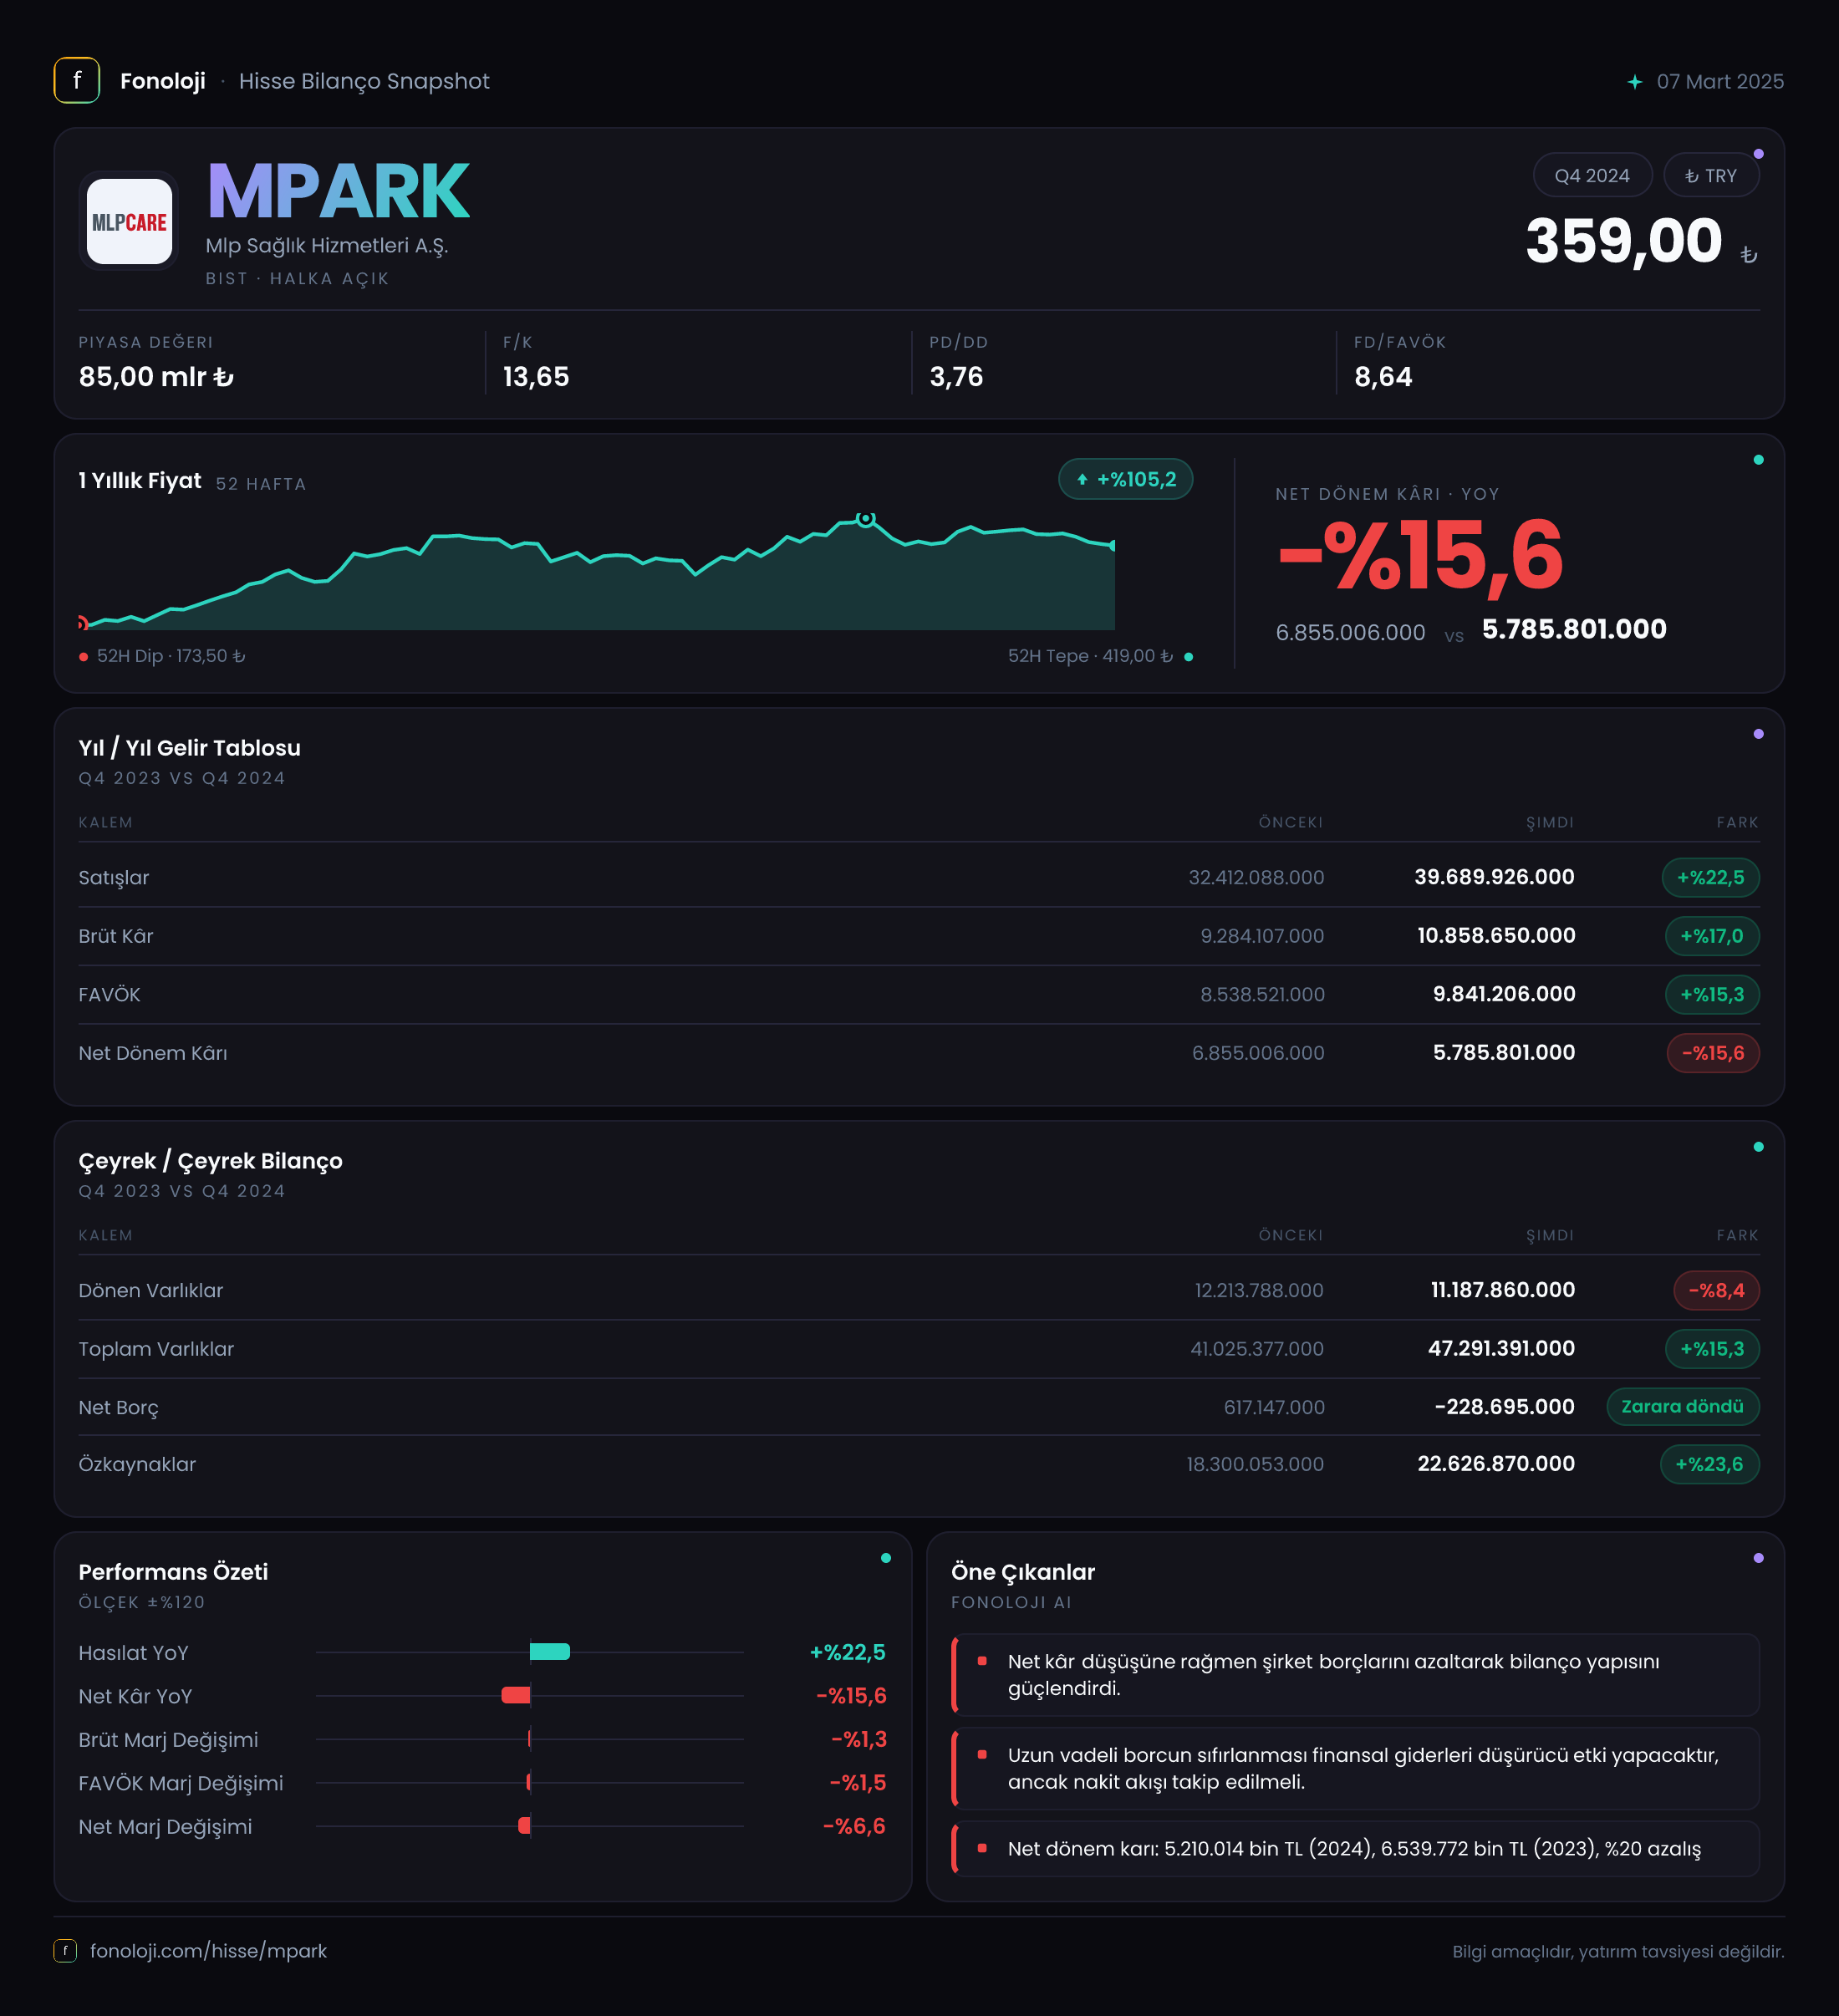Click the lira symbol next to 359,00

(1749, 255)
